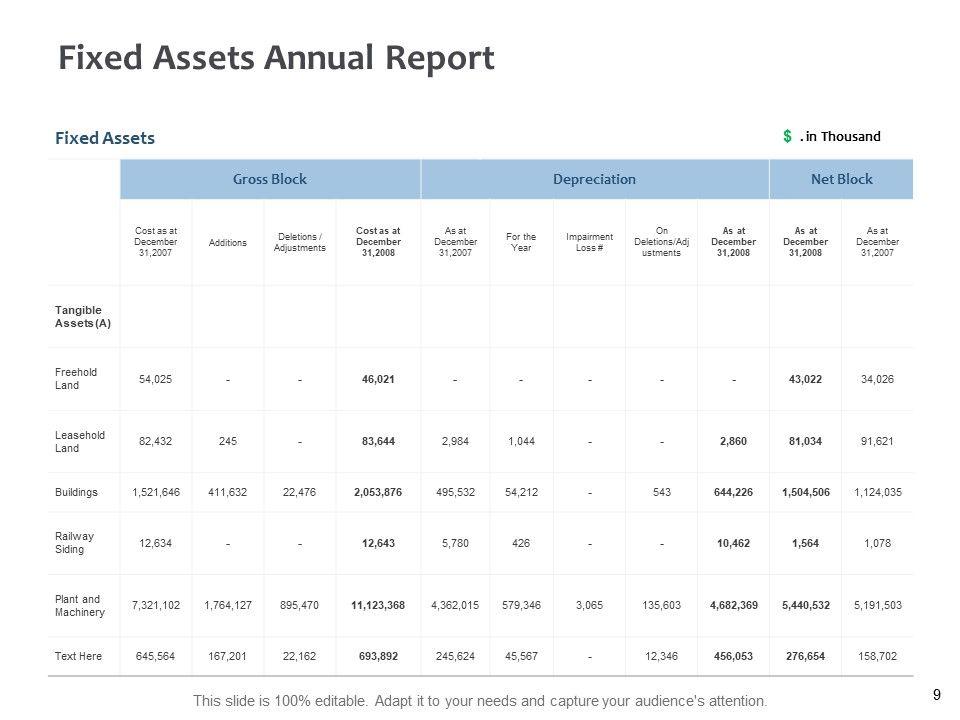Select the 'Additions' column header
This screenshot has height=720, width=960.
point(227,242)
